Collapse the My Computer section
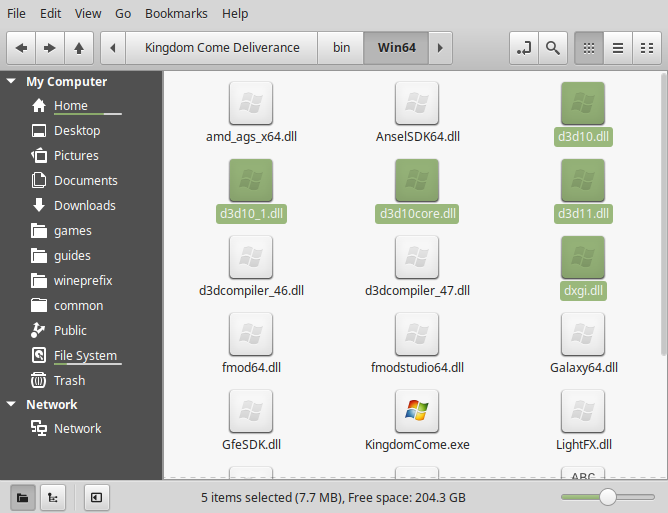The image size is (668, 513). point(12,81)
